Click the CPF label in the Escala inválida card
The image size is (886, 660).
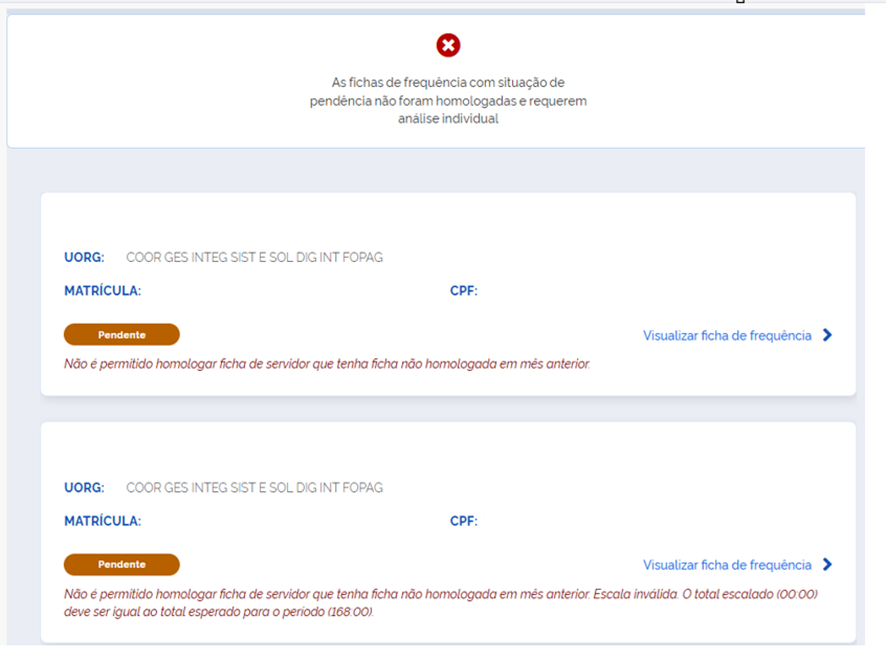coord(463,520)
